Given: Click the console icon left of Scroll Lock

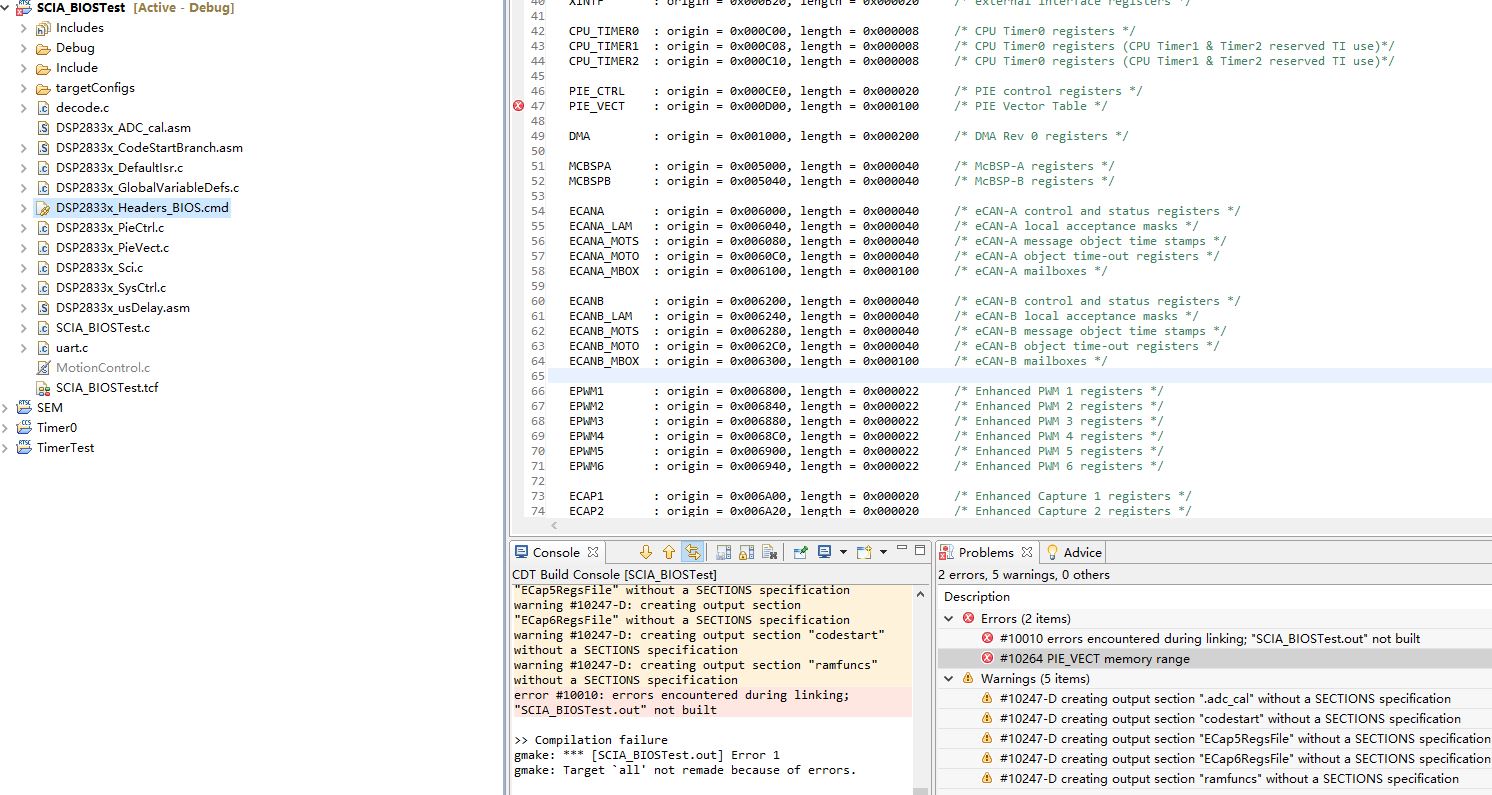Looking at the screenshot, I should click(723, 552).
